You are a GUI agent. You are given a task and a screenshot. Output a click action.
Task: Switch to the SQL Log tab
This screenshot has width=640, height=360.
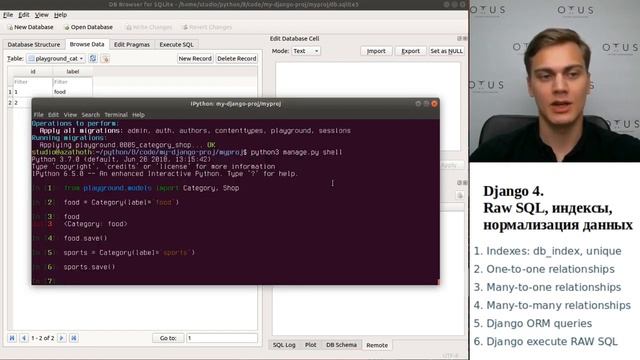tap(284, 345)
